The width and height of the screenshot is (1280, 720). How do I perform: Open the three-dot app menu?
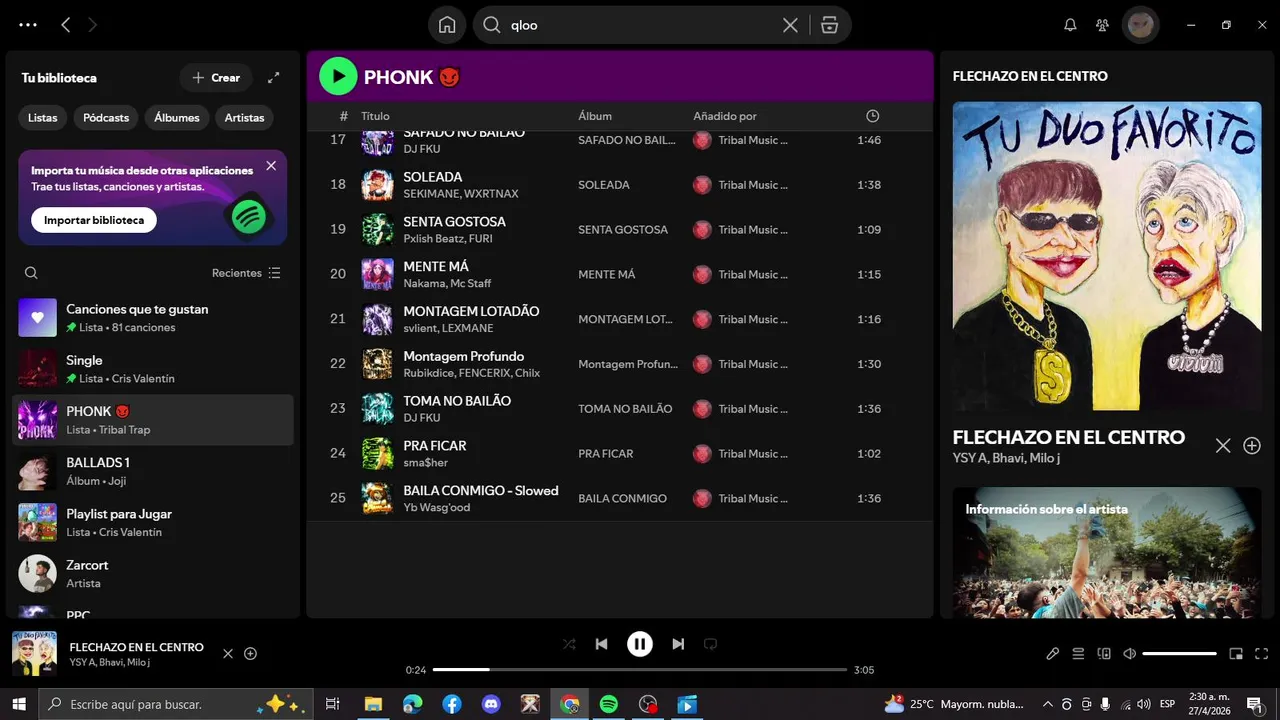pos(28,25)
